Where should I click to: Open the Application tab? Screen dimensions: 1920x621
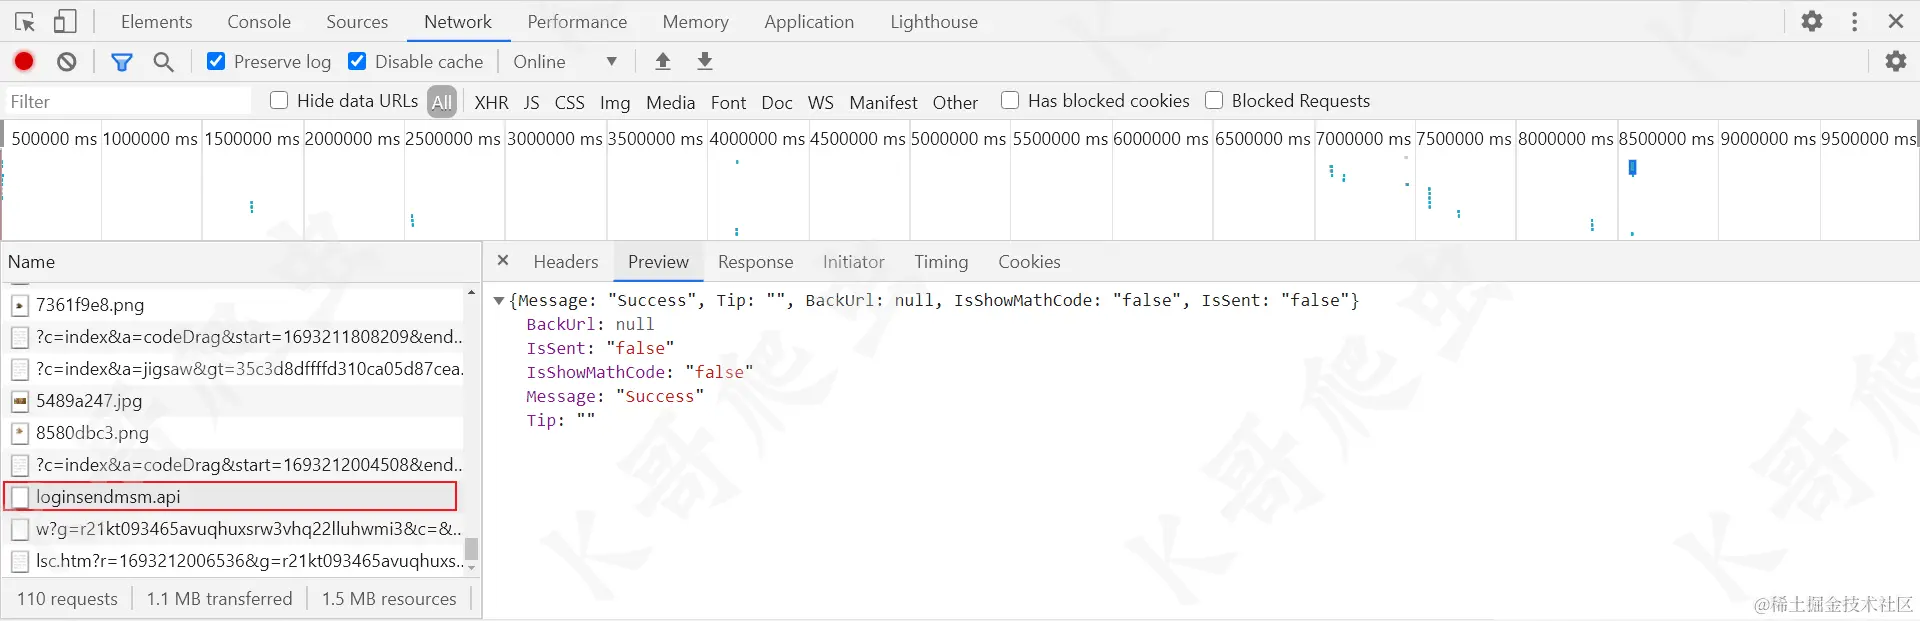(x=809, y=21)
